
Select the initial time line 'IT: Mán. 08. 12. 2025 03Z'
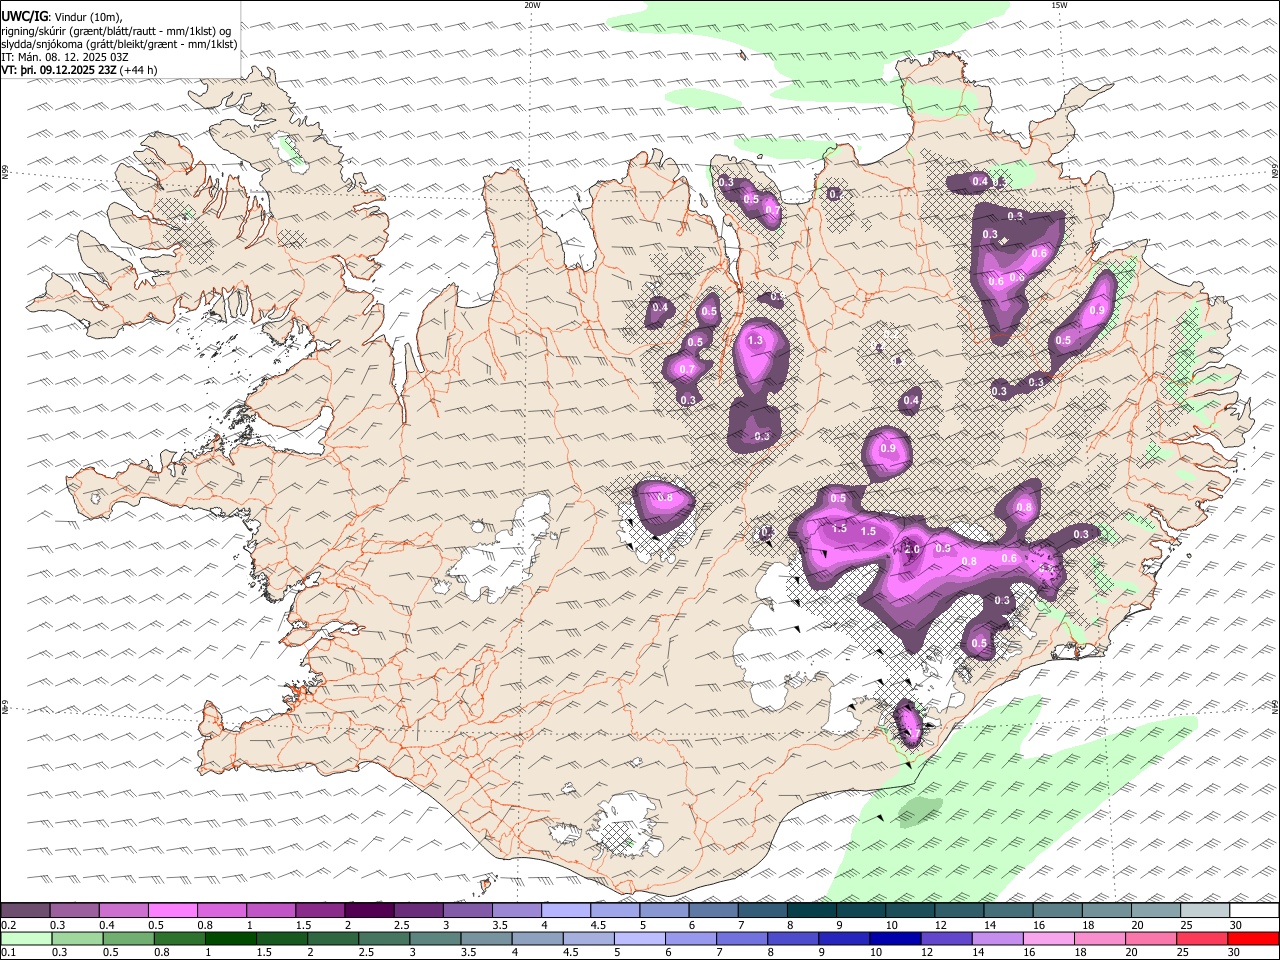pos(65,57)
